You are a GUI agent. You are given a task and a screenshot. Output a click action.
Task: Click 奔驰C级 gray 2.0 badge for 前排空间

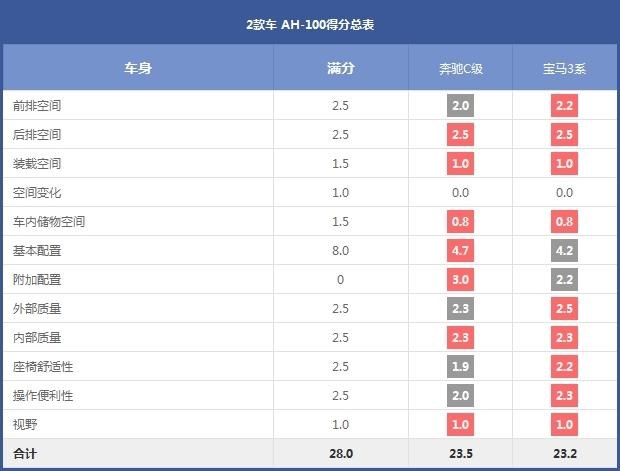point(461,105)
